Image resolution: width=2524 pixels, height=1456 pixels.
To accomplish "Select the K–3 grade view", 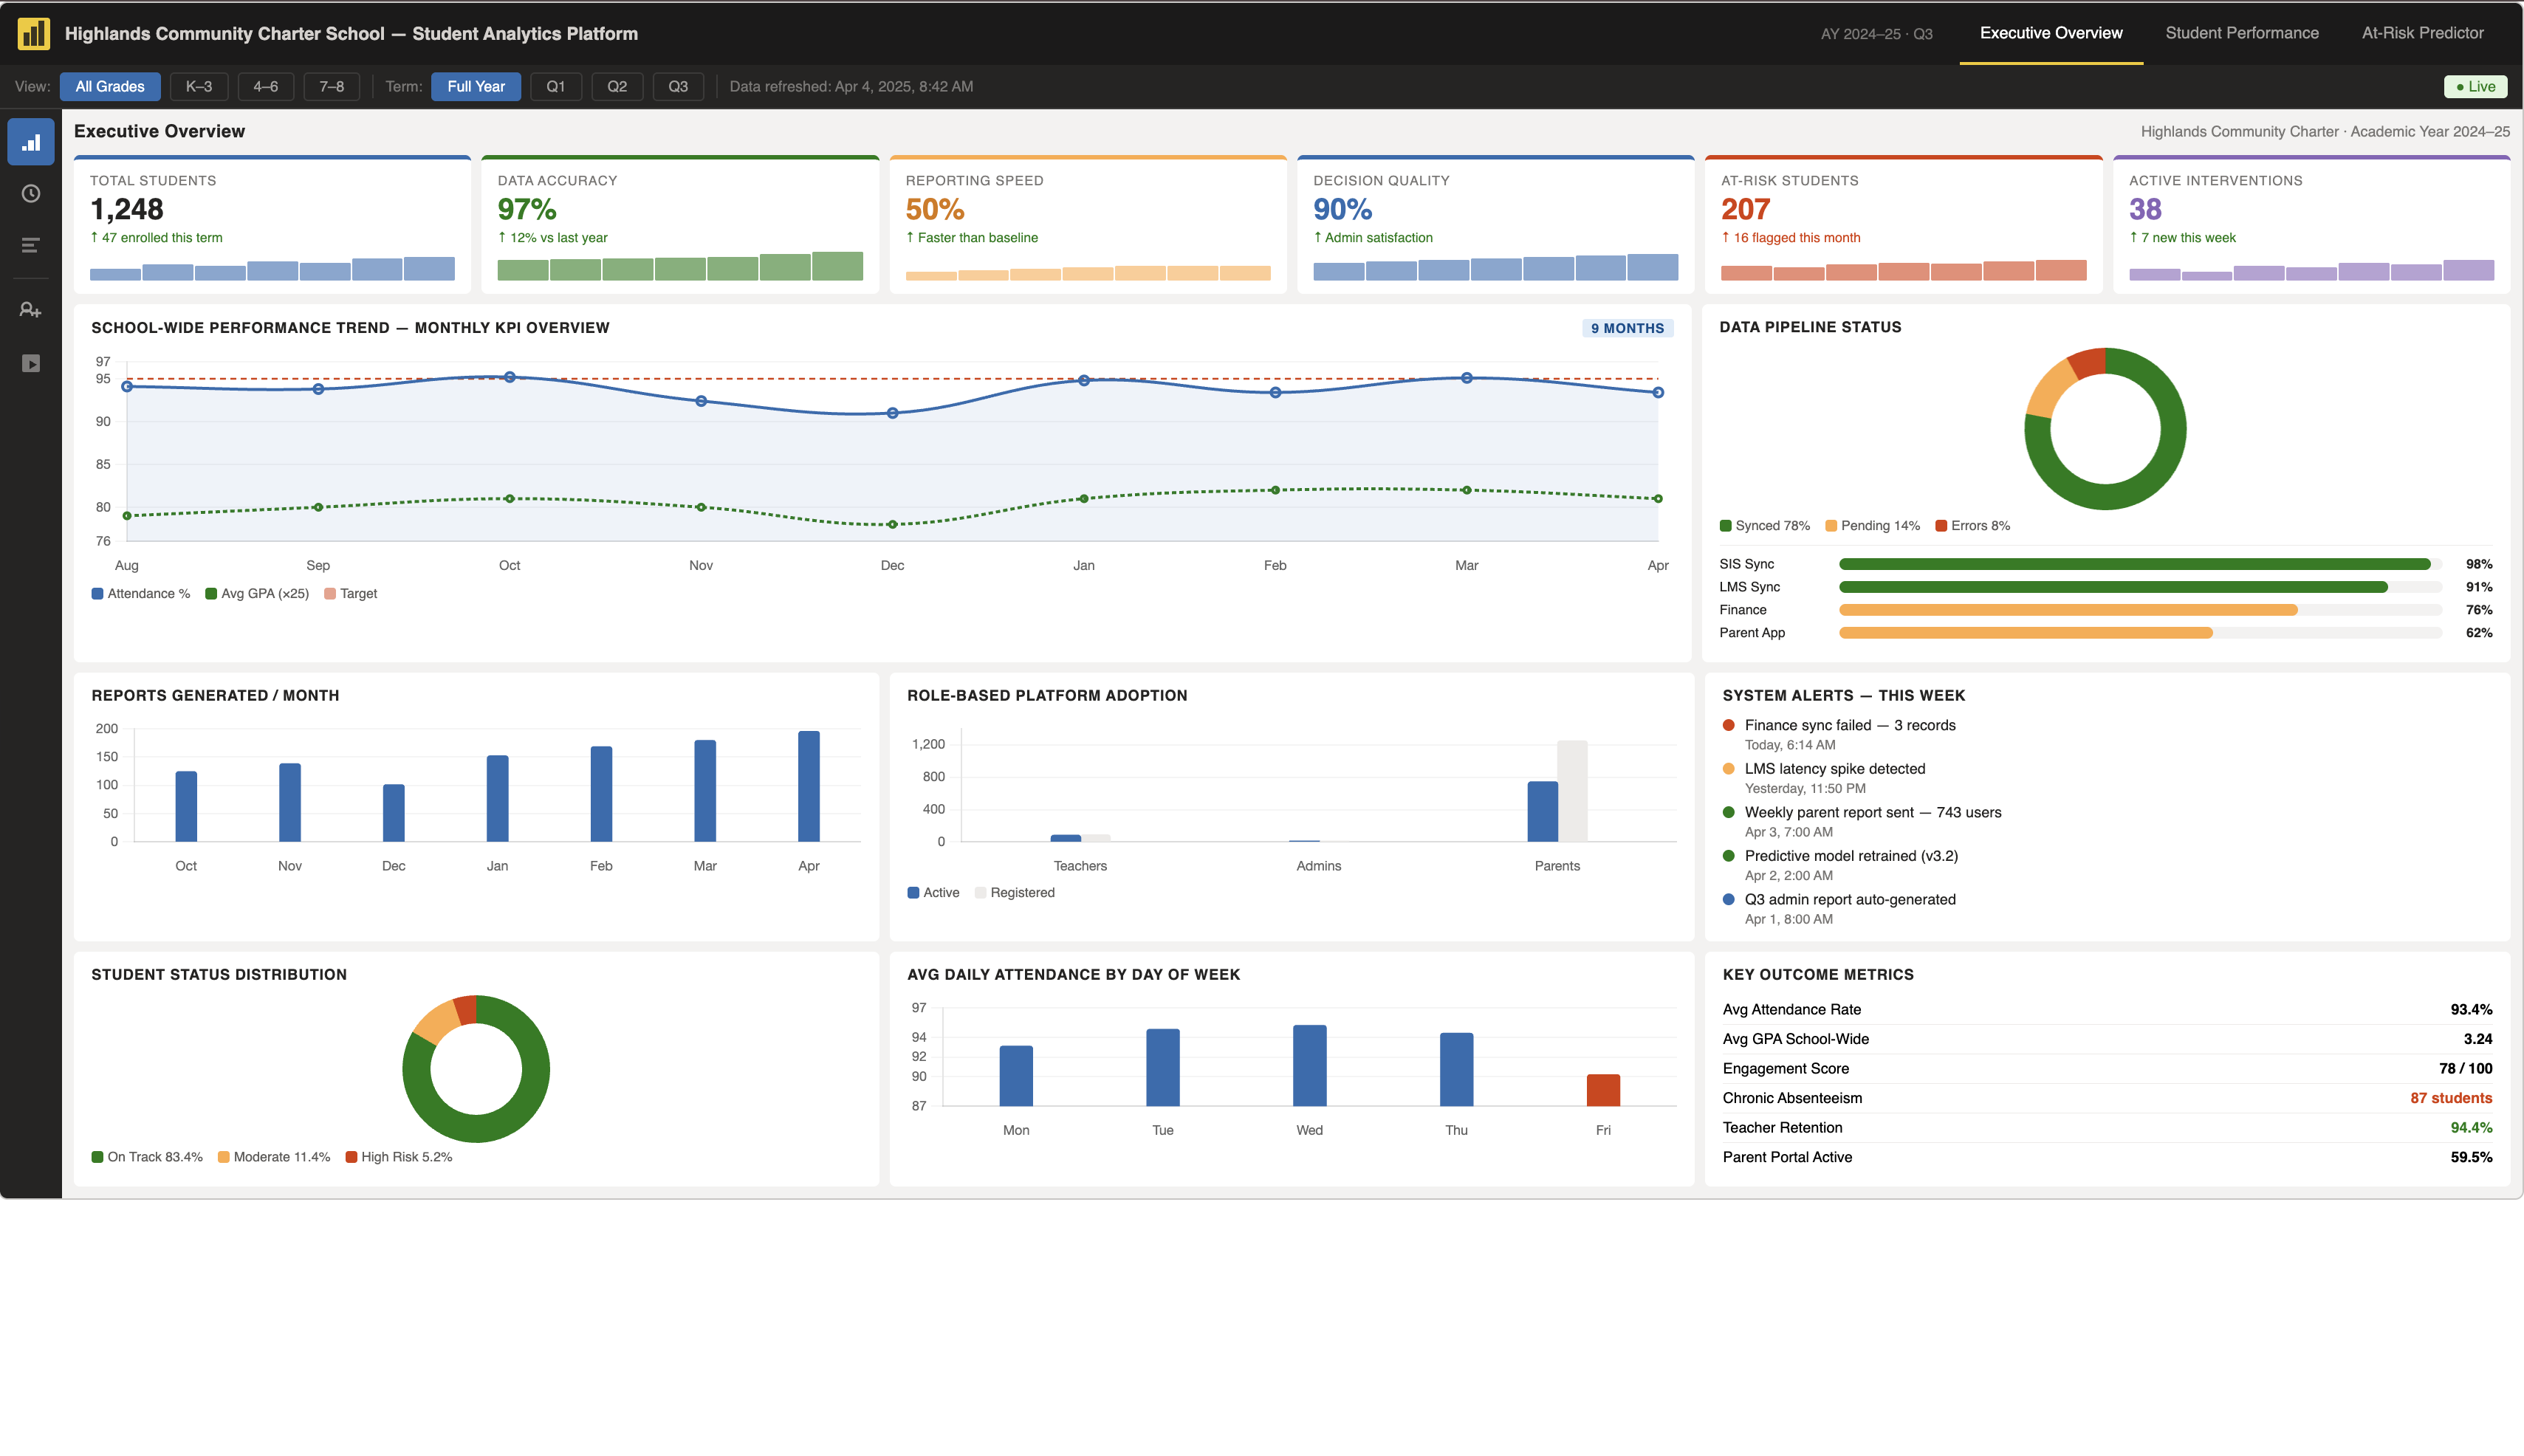I will click(x=197, y=86).
